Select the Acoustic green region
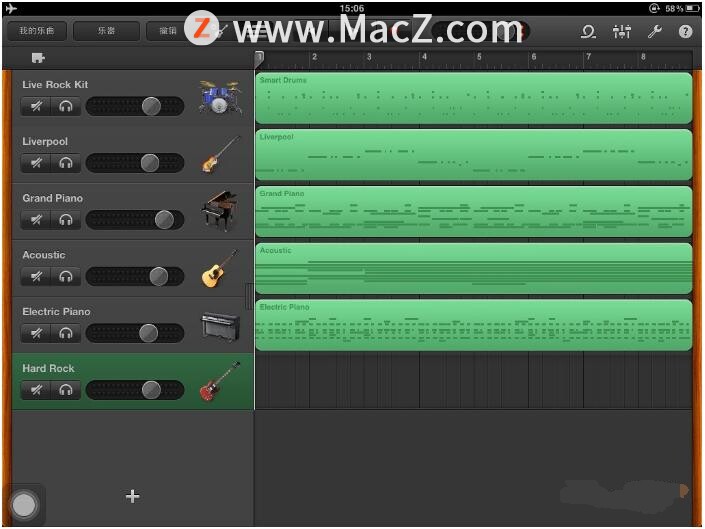705x529 pixels. 474,268
